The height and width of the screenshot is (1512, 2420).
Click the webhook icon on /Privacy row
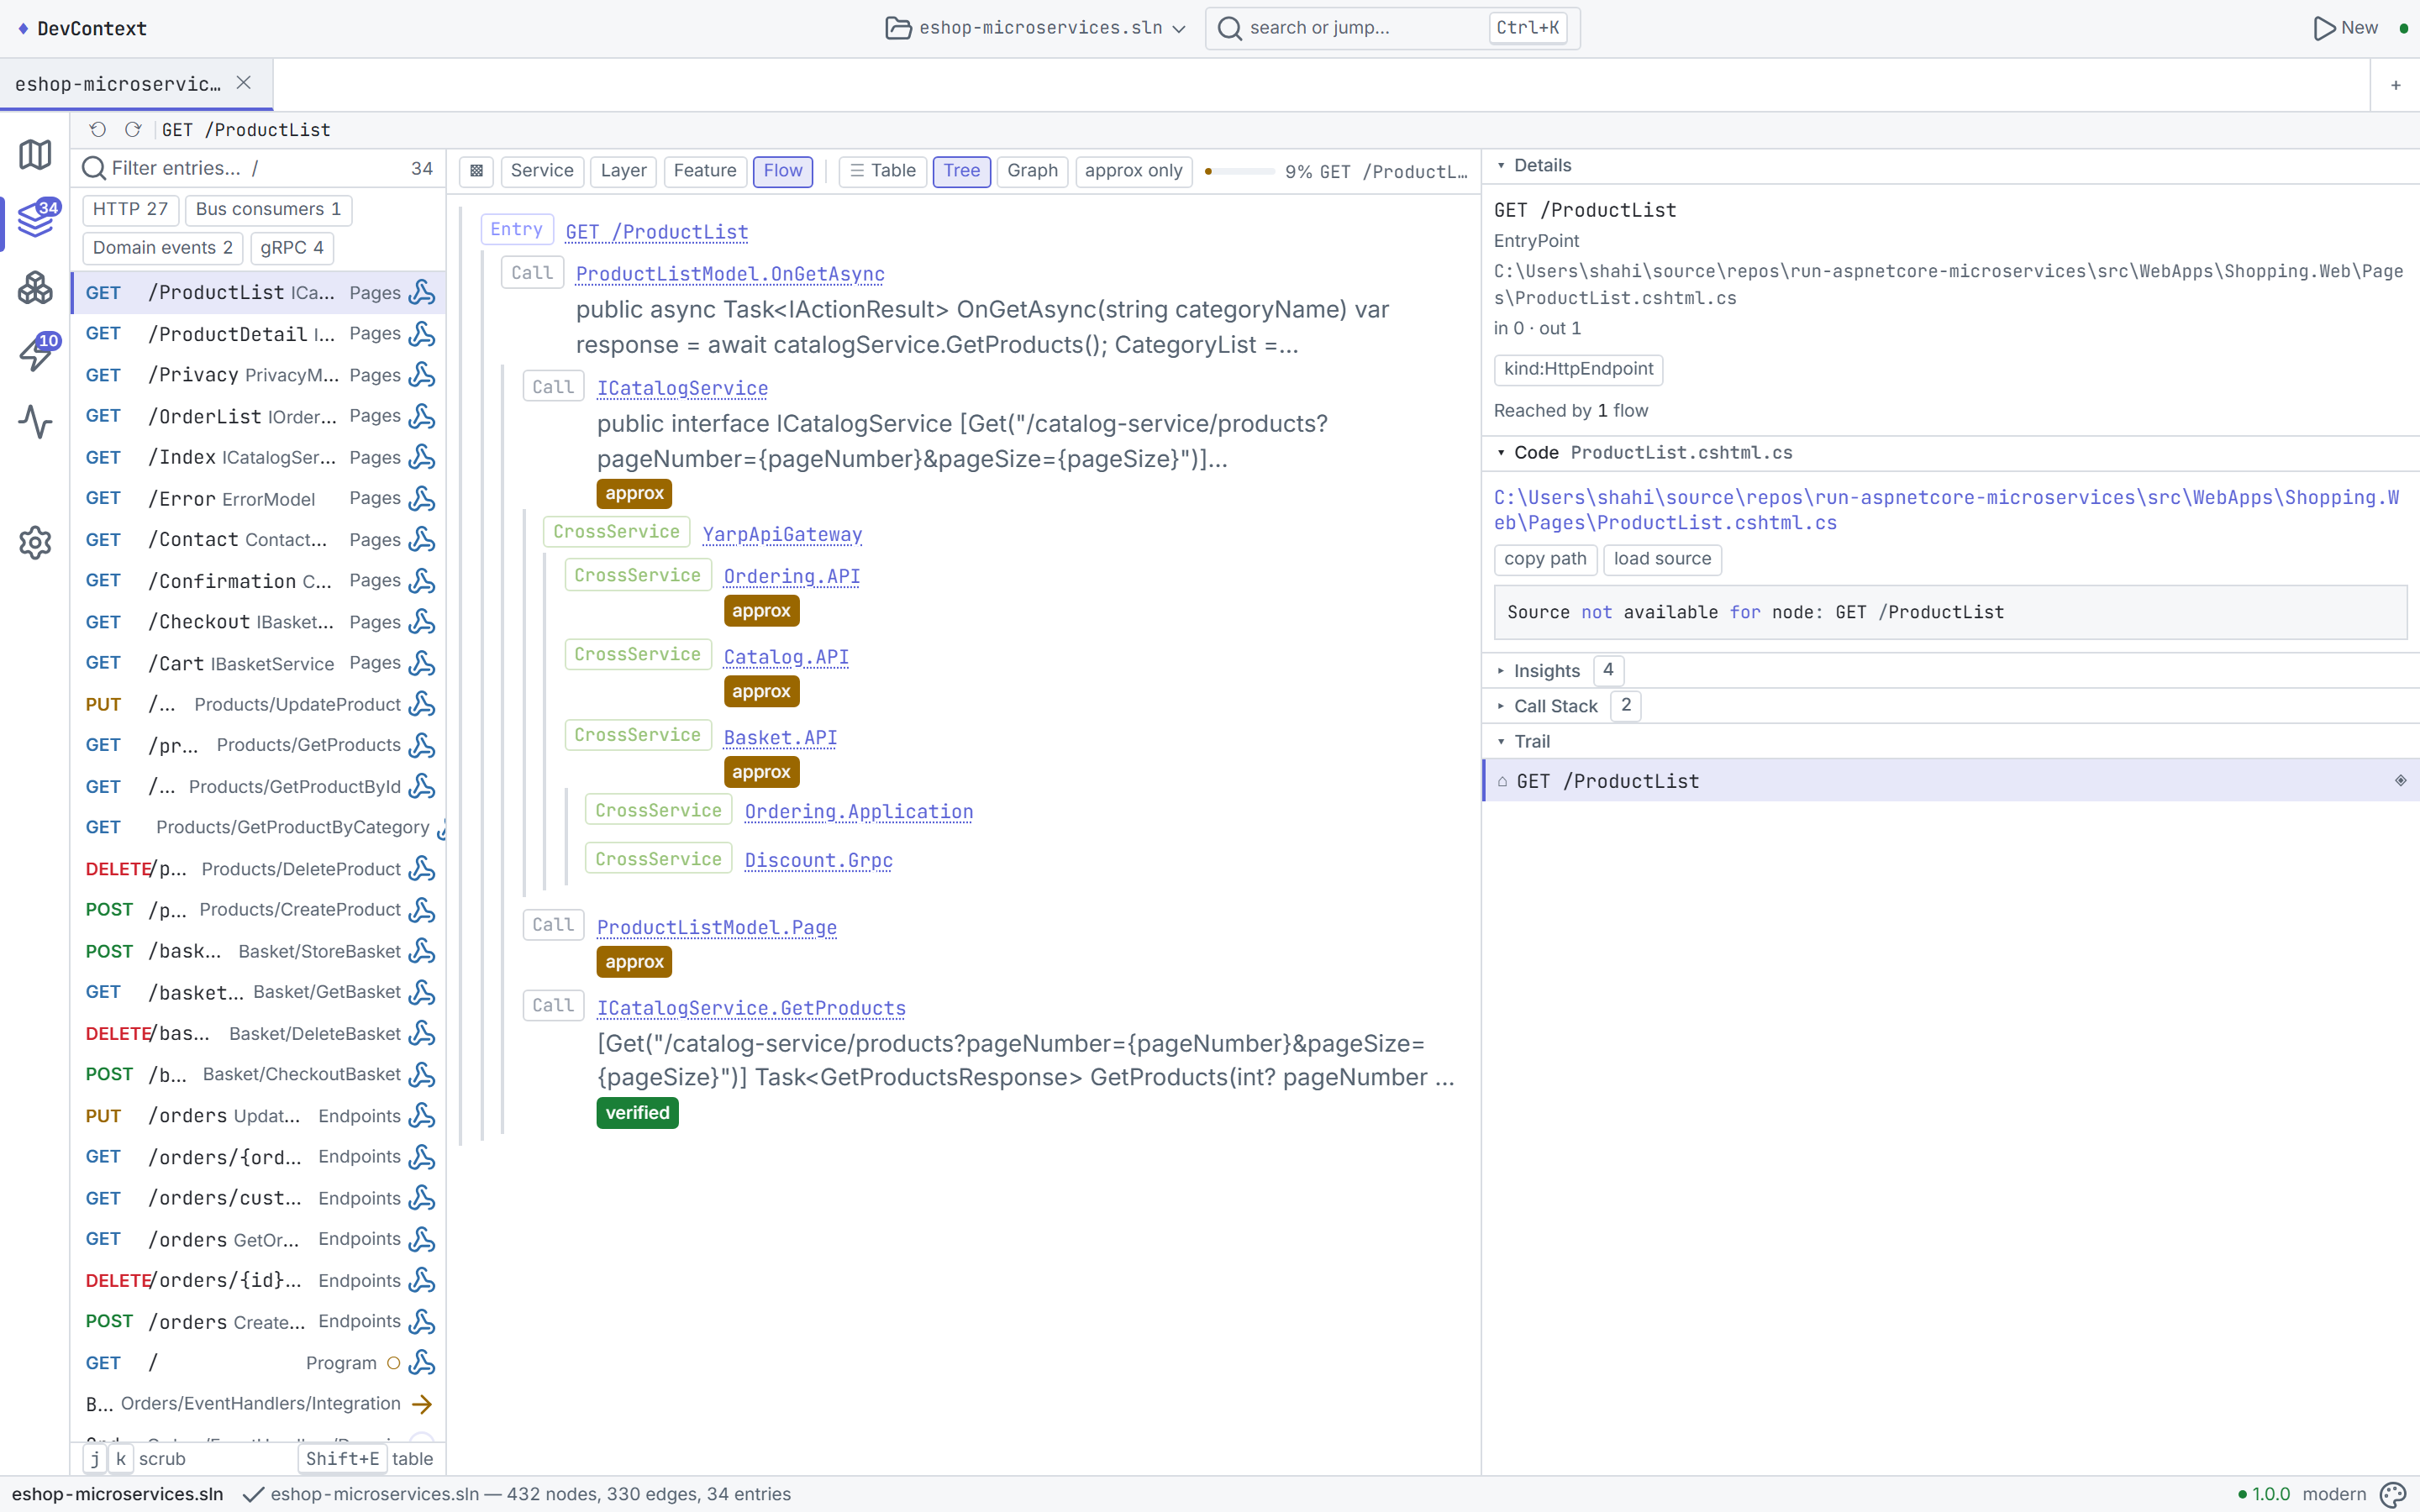(422, 375)
